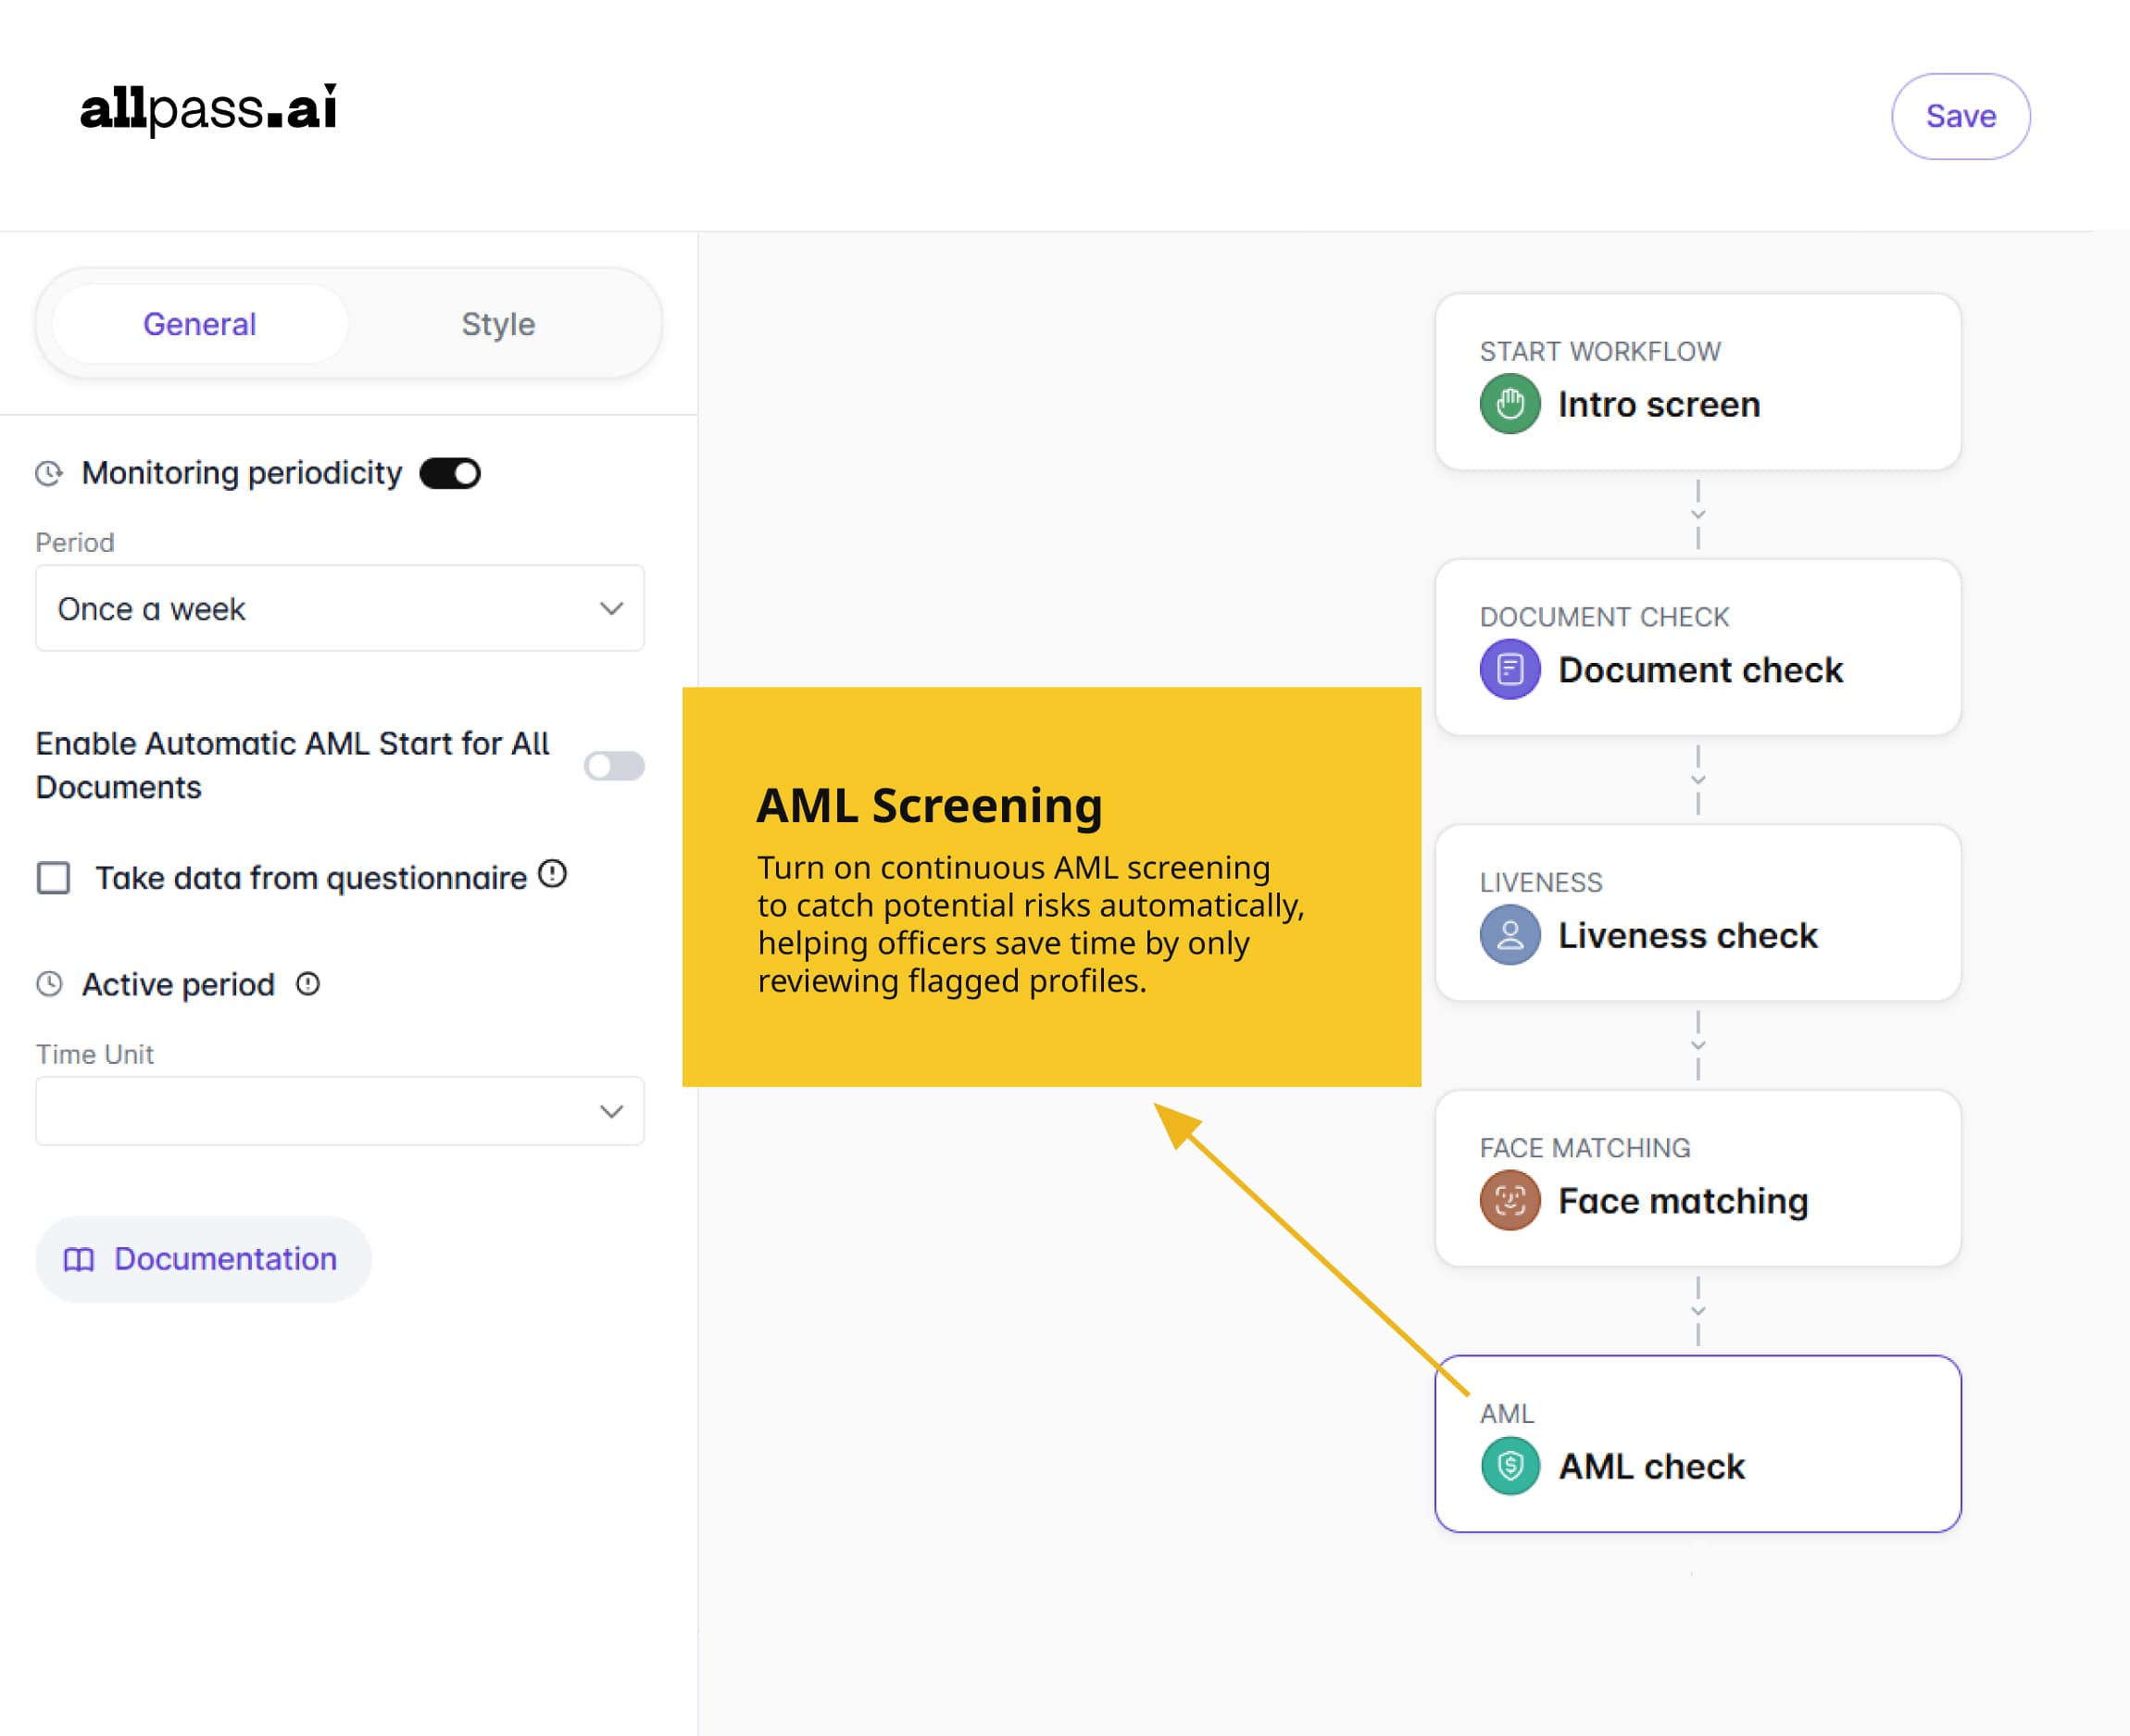Screen dimensions: 2130x1736
Task: Click the Face matching face-scan icon
Action: click(1509, 1200)
